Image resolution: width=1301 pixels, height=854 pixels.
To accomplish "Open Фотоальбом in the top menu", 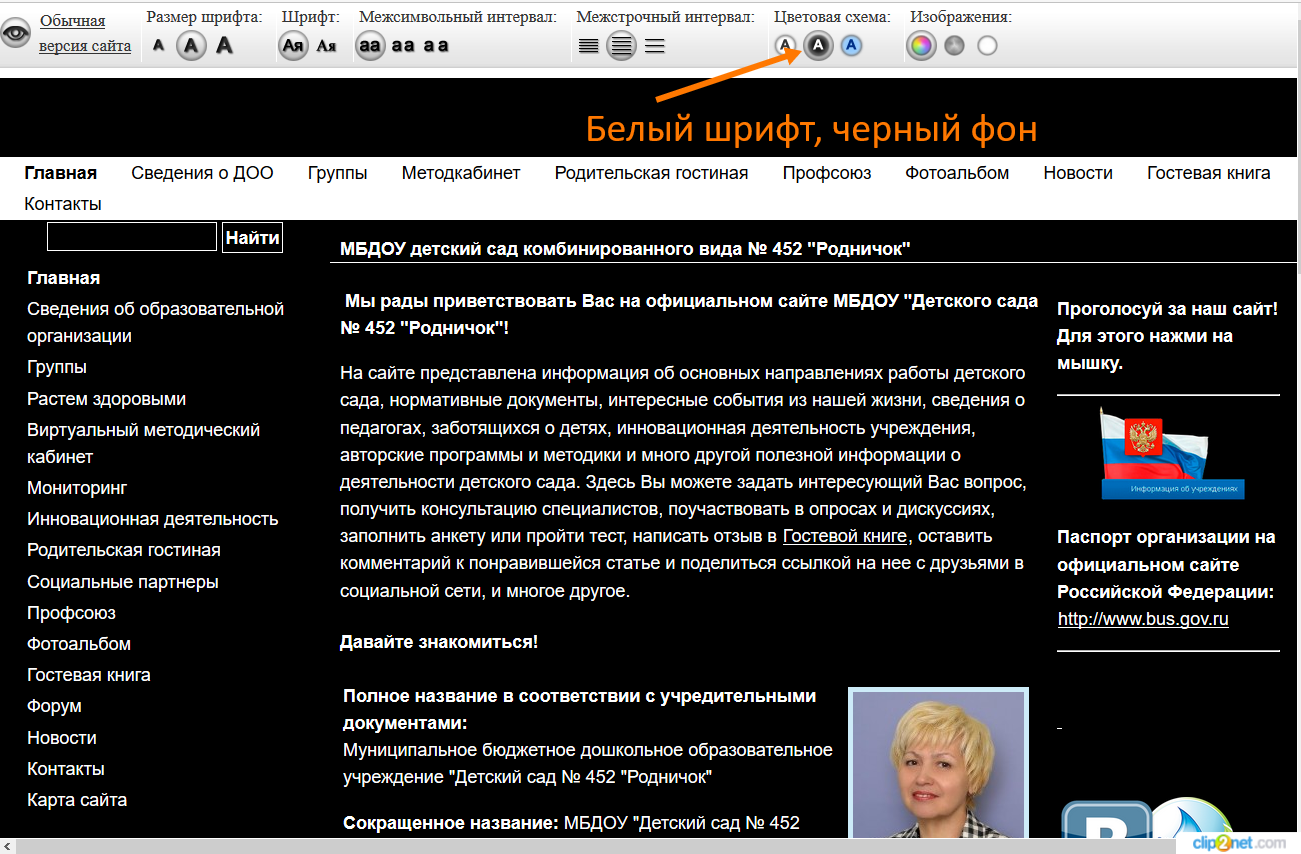I will point(957,173).
